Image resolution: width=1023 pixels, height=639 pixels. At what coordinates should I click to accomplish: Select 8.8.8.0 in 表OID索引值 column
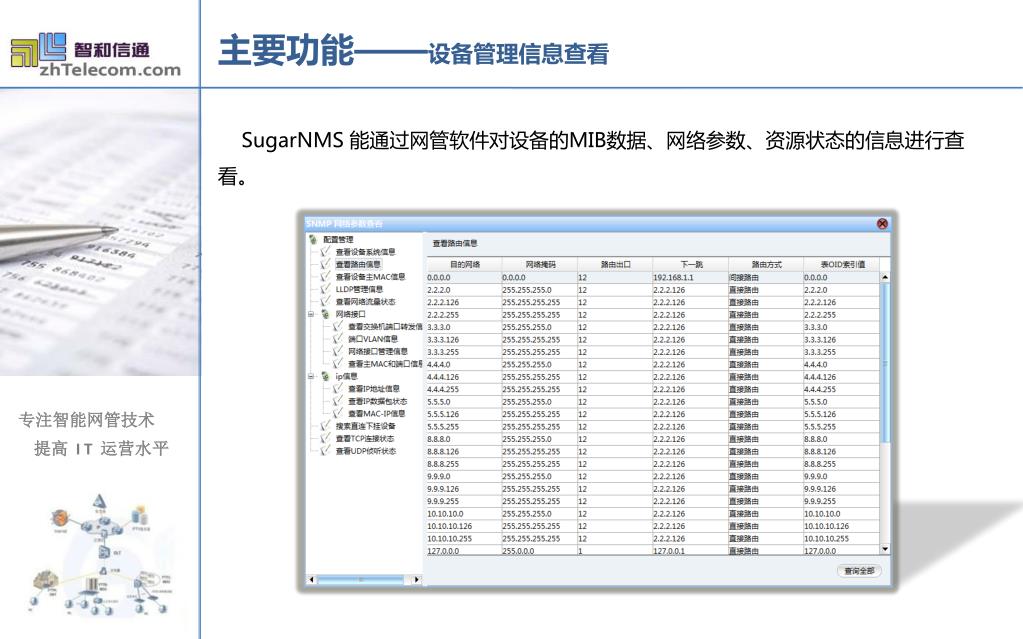click(x=842, y=439)
